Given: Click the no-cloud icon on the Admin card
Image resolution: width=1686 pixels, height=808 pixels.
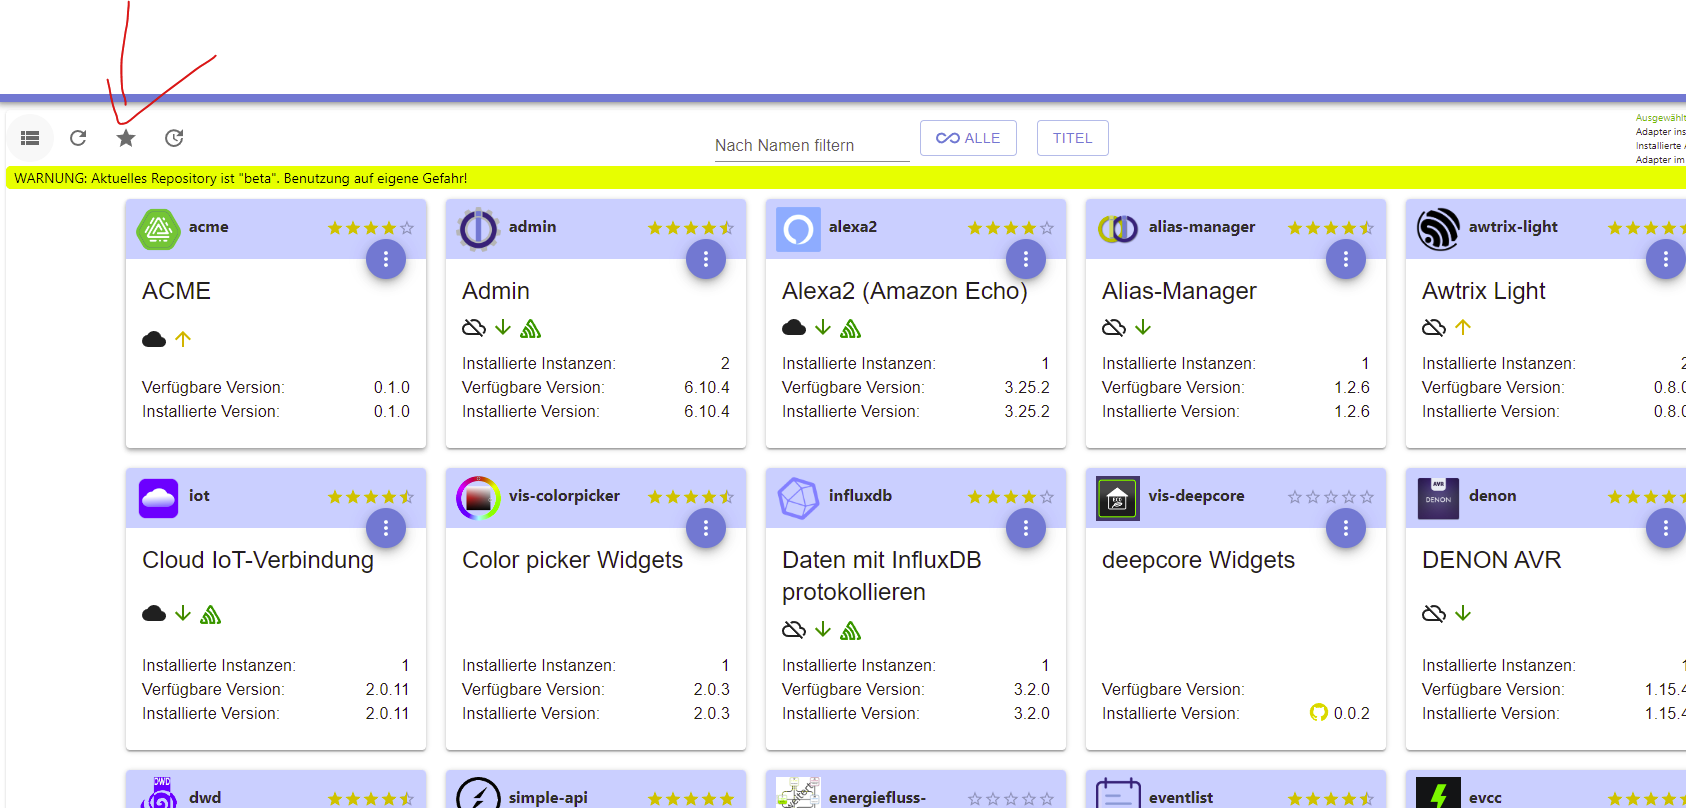Looking at the screenshot, I should pyautogui.click(x=474, y=328).
